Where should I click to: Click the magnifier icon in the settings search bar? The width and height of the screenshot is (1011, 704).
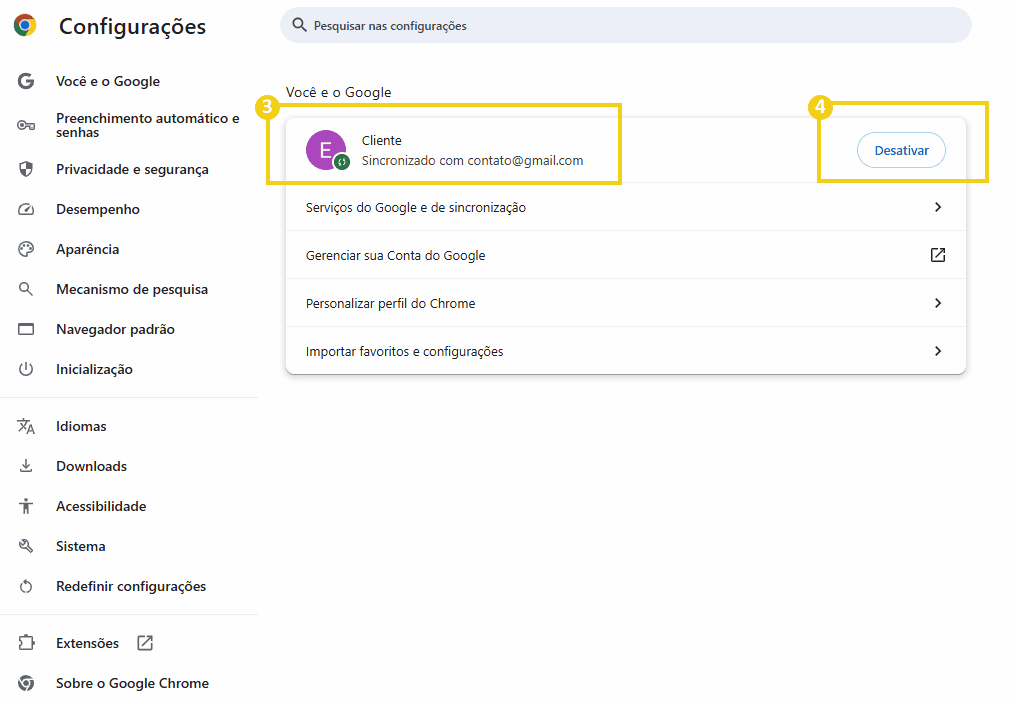299,25
